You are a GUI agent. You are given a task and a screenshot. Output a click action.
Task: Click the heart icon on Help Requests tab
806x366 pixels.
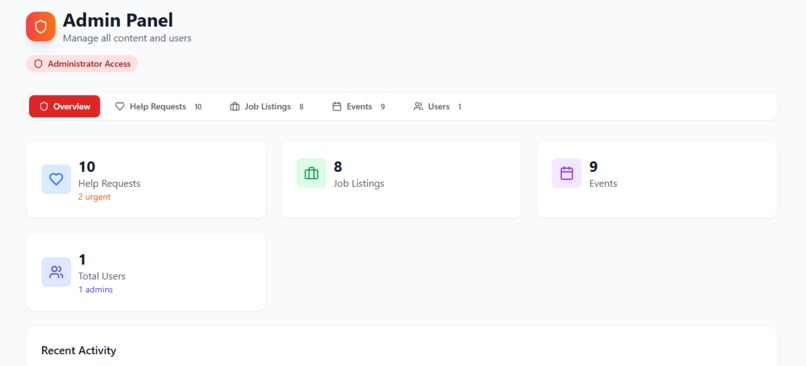(120, 106)
